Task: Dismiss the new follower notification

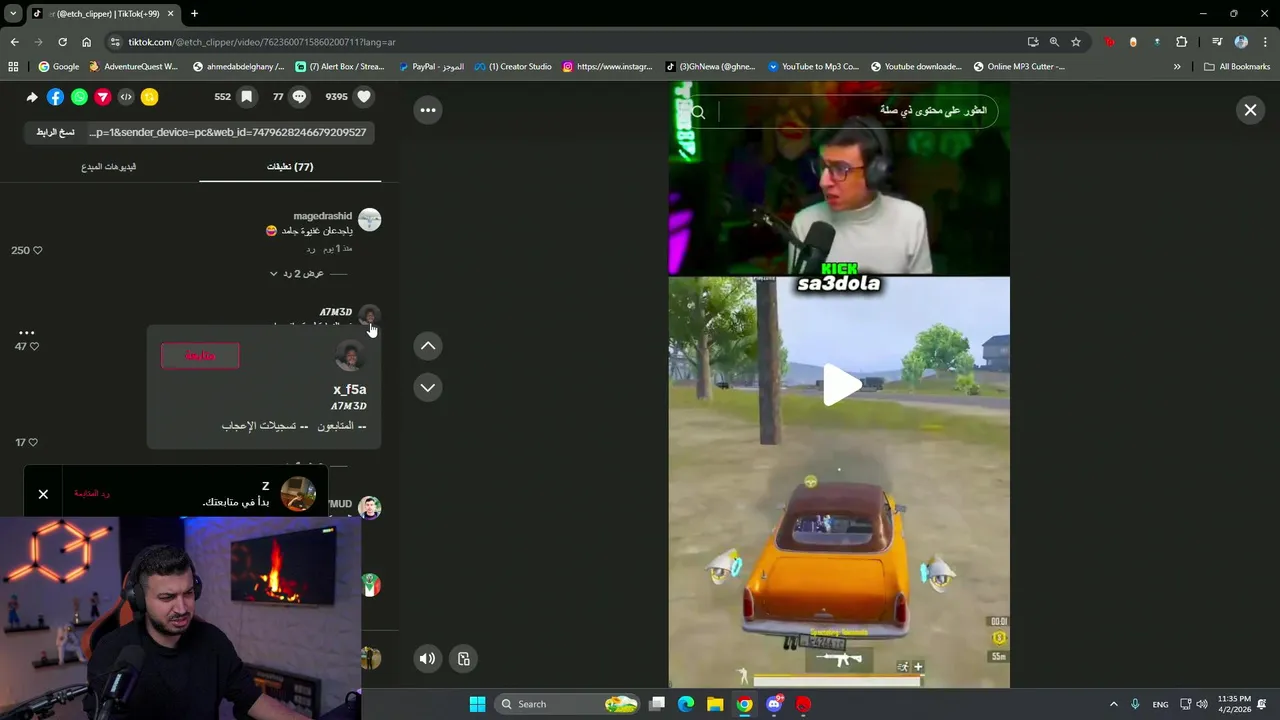Action: [x=43, y=494]
